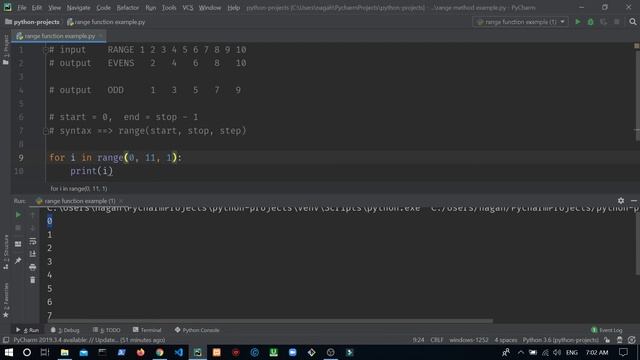This screenshot has height=360, width=640.
Task: Open Firefox from the taskbar
Action: point(140,352)
